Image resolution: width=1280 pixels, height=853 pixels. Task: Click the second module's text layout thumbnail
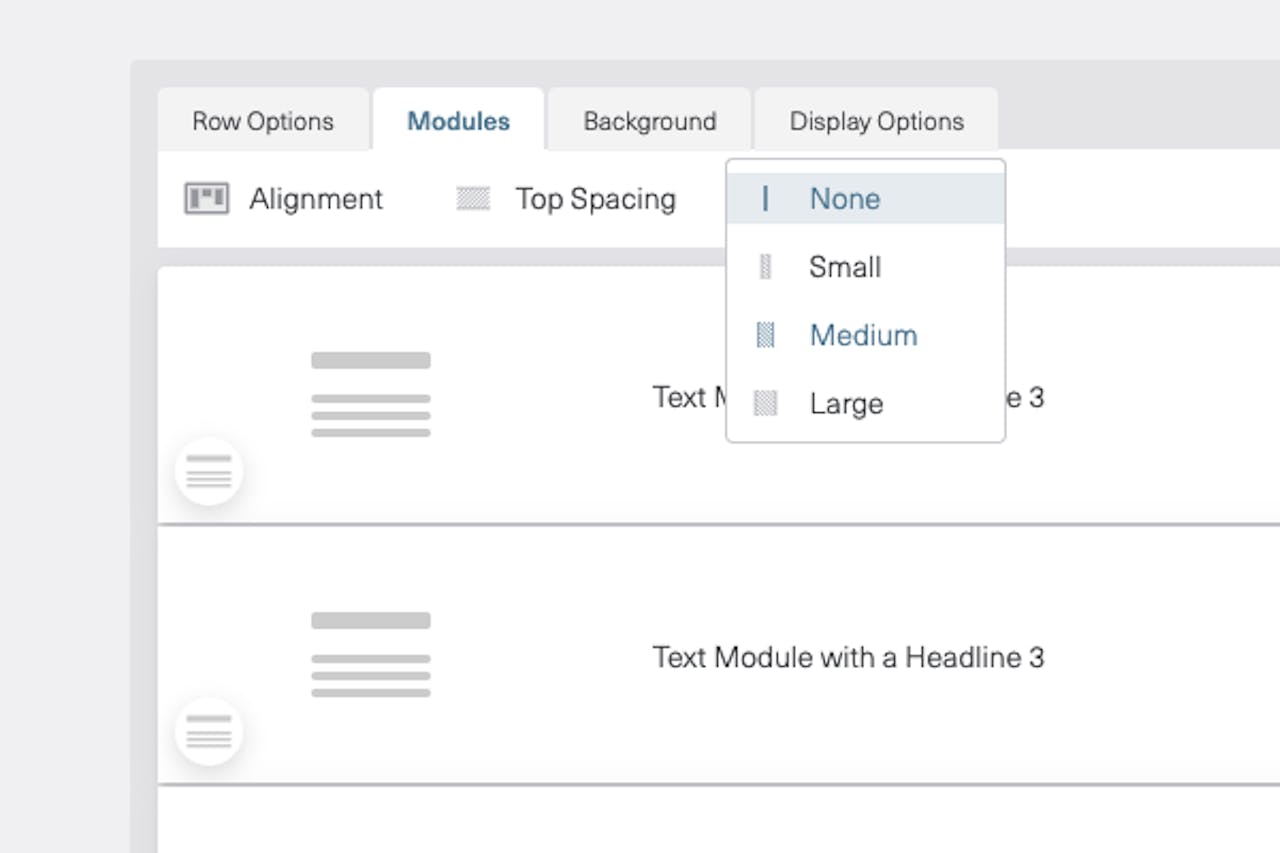371,654
